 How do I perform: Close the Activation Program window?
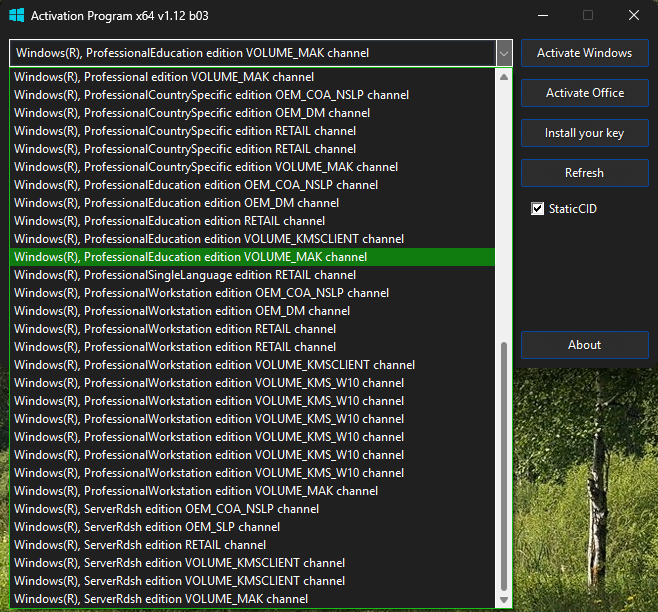[634, 16]
